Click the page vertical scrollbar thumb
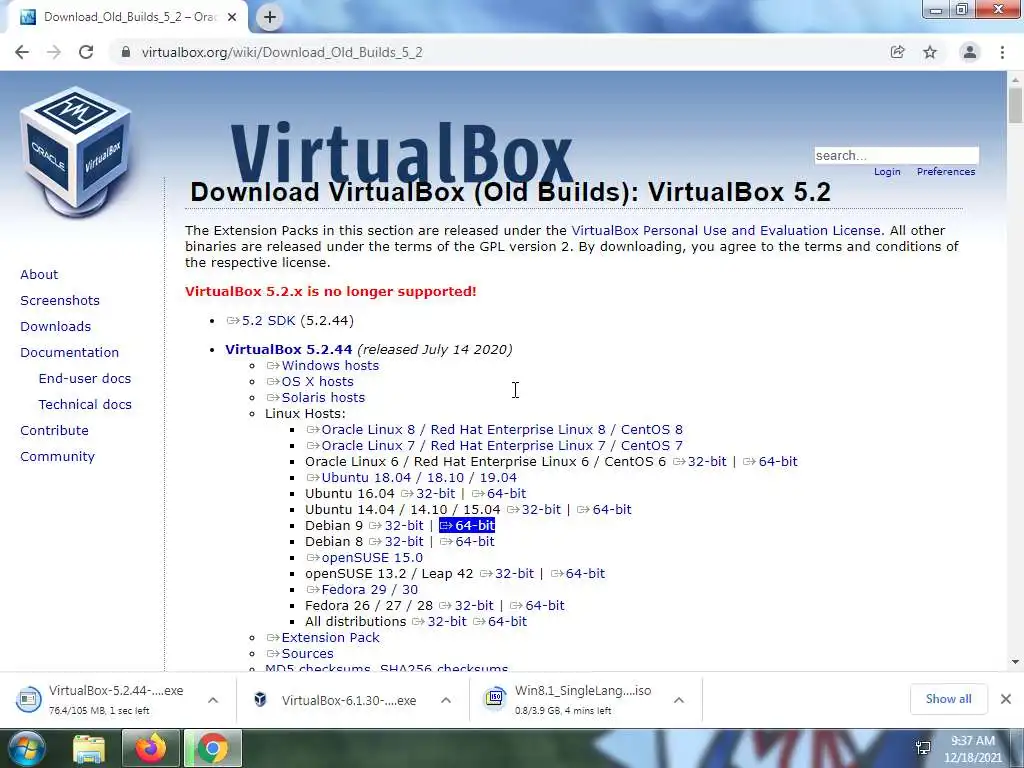 pyautogui.click(x=1015, y=104)
